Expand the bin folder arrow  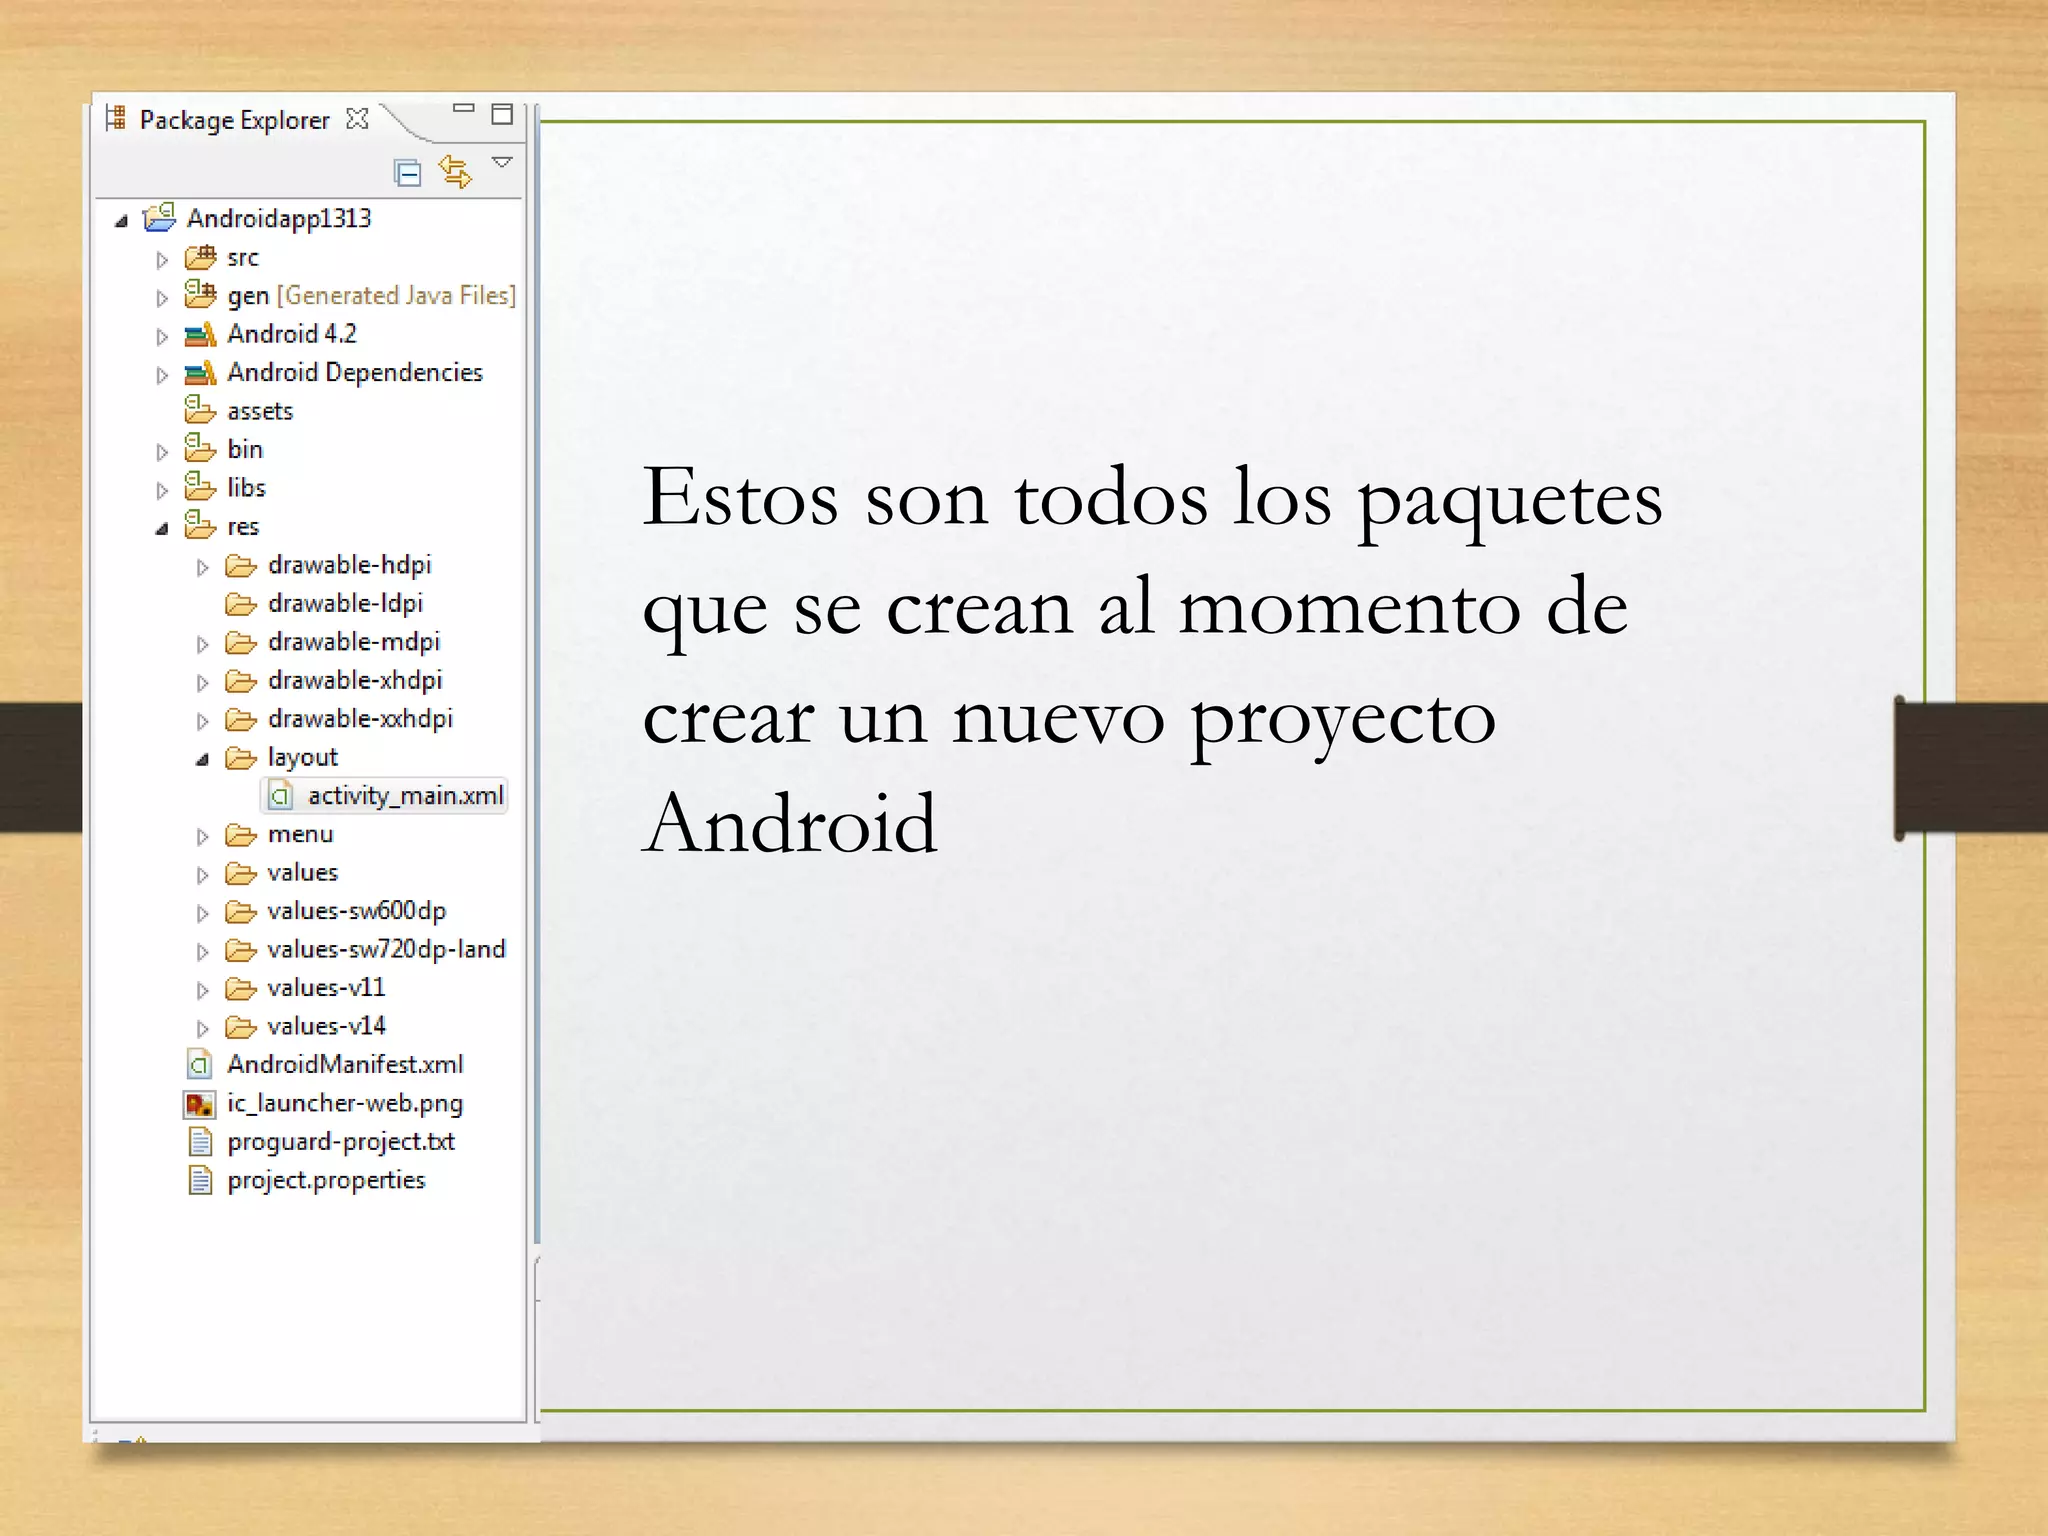[x=162, y=452]
